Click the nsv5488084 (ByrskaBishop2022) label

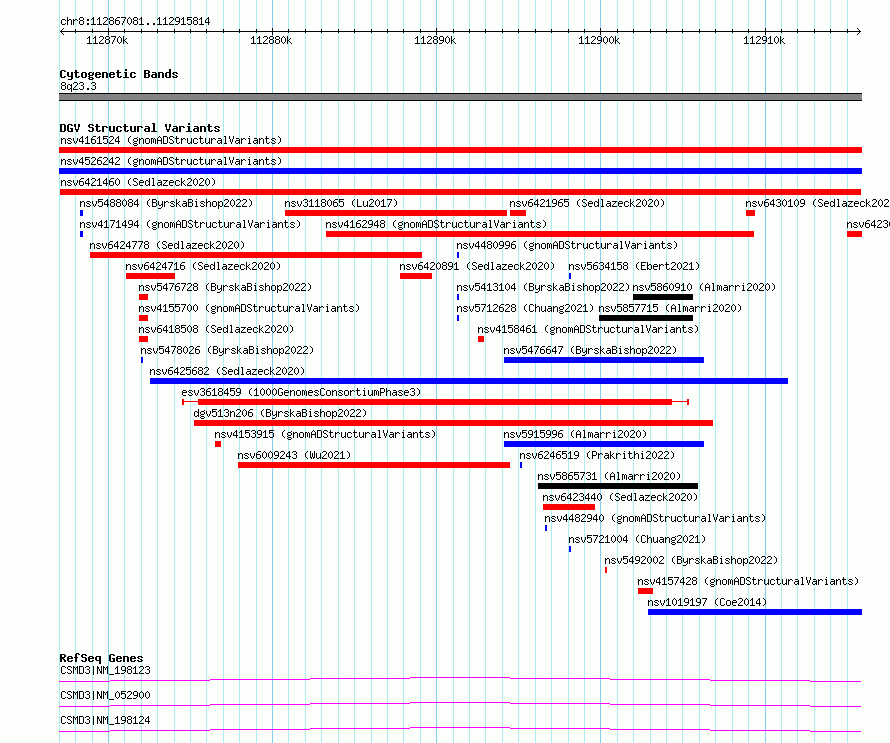click(166, 203)
